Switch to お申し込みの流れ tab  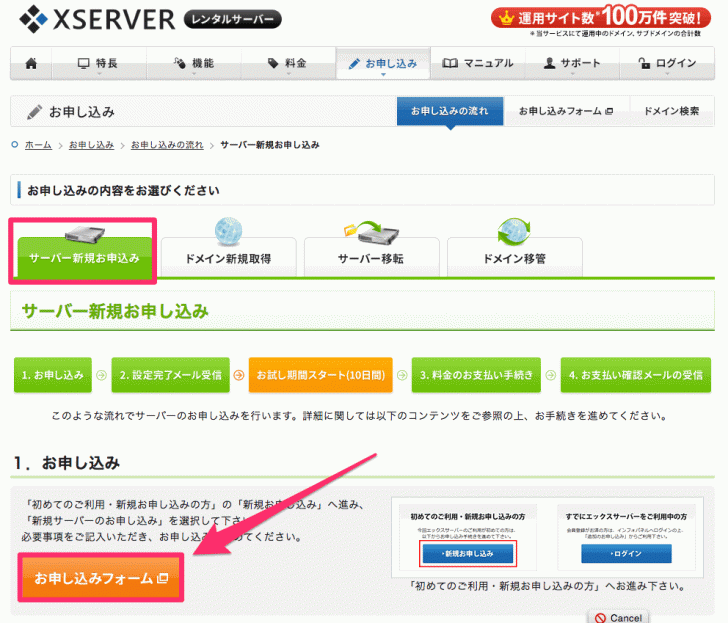point(450,111)
